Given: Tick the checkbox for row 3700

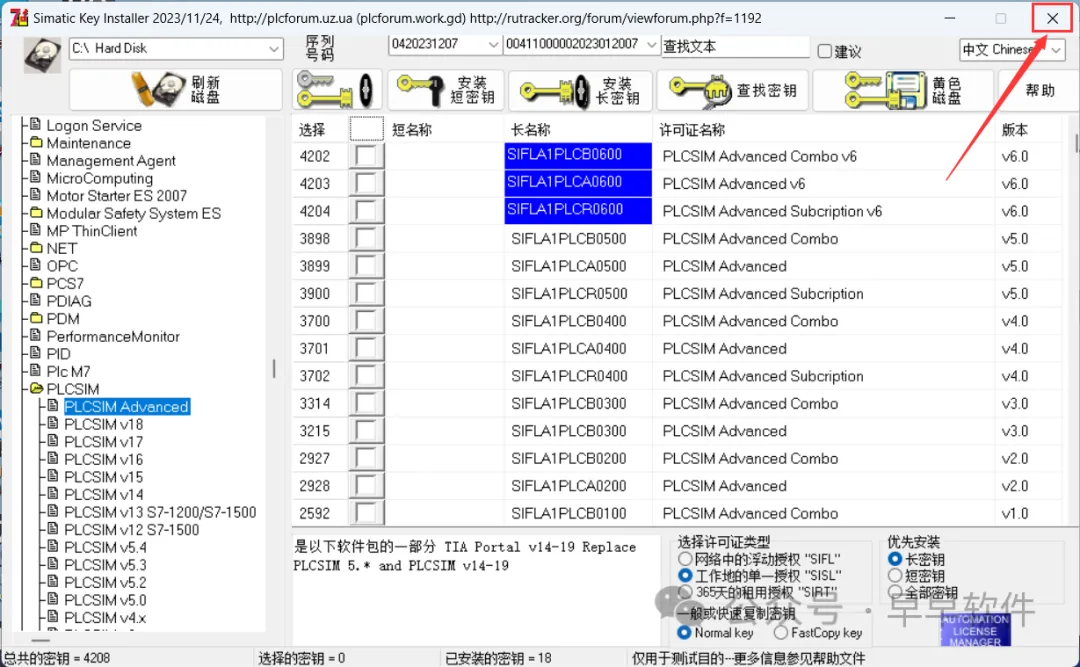Looking at the screenshot, I should [366, 321].
